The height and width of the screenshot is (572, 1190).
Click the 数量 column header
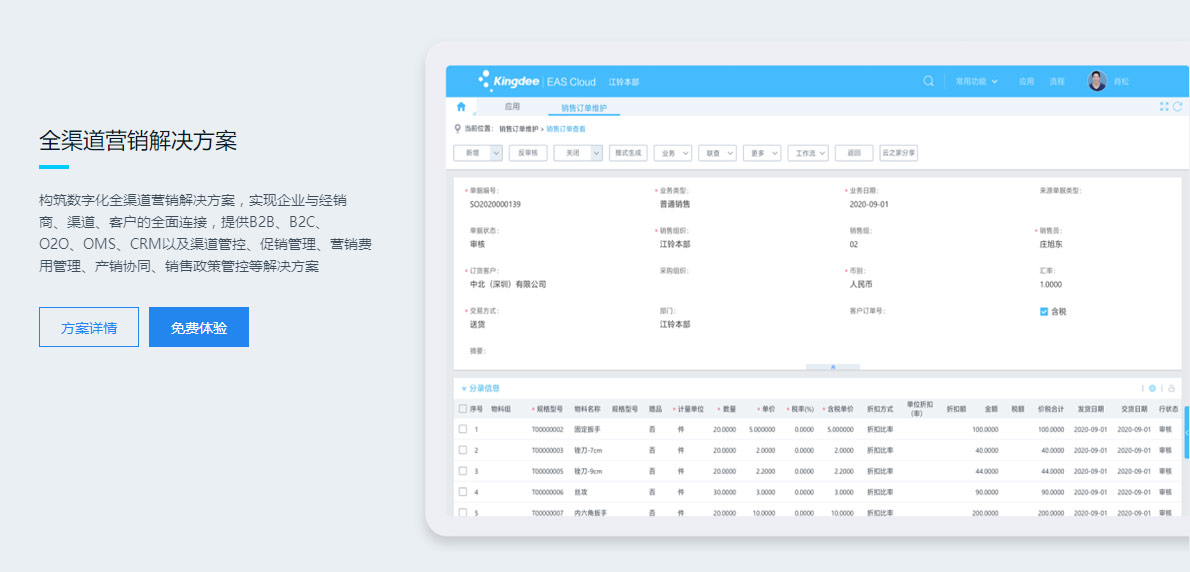click(729, 409)
